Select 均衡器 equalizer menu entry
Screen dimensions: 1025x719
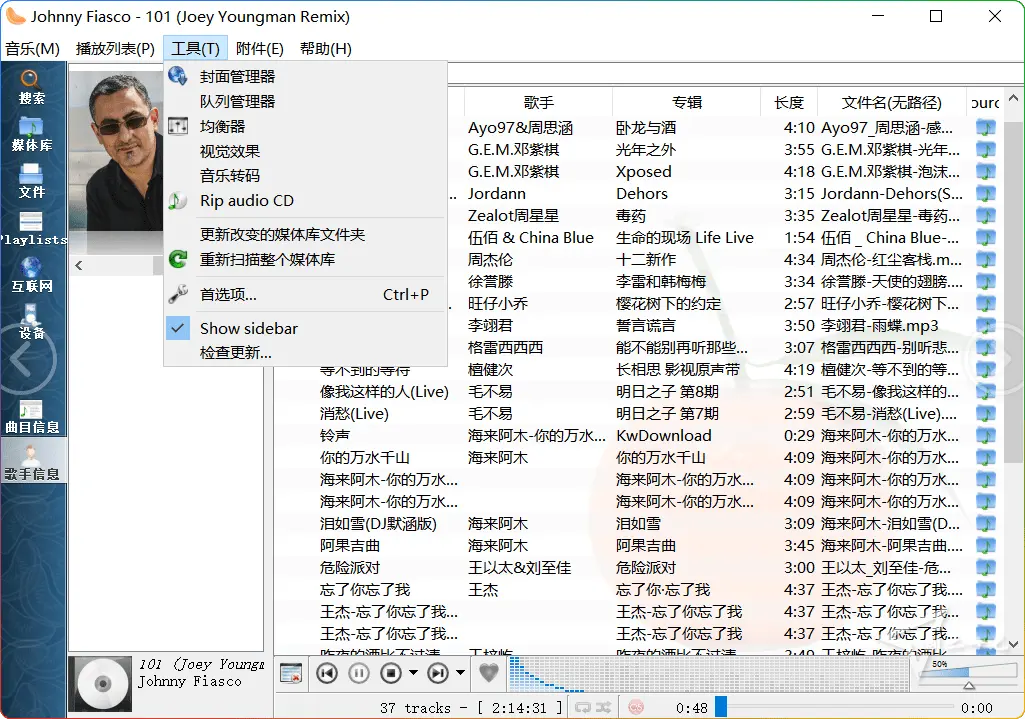point(305,126)
